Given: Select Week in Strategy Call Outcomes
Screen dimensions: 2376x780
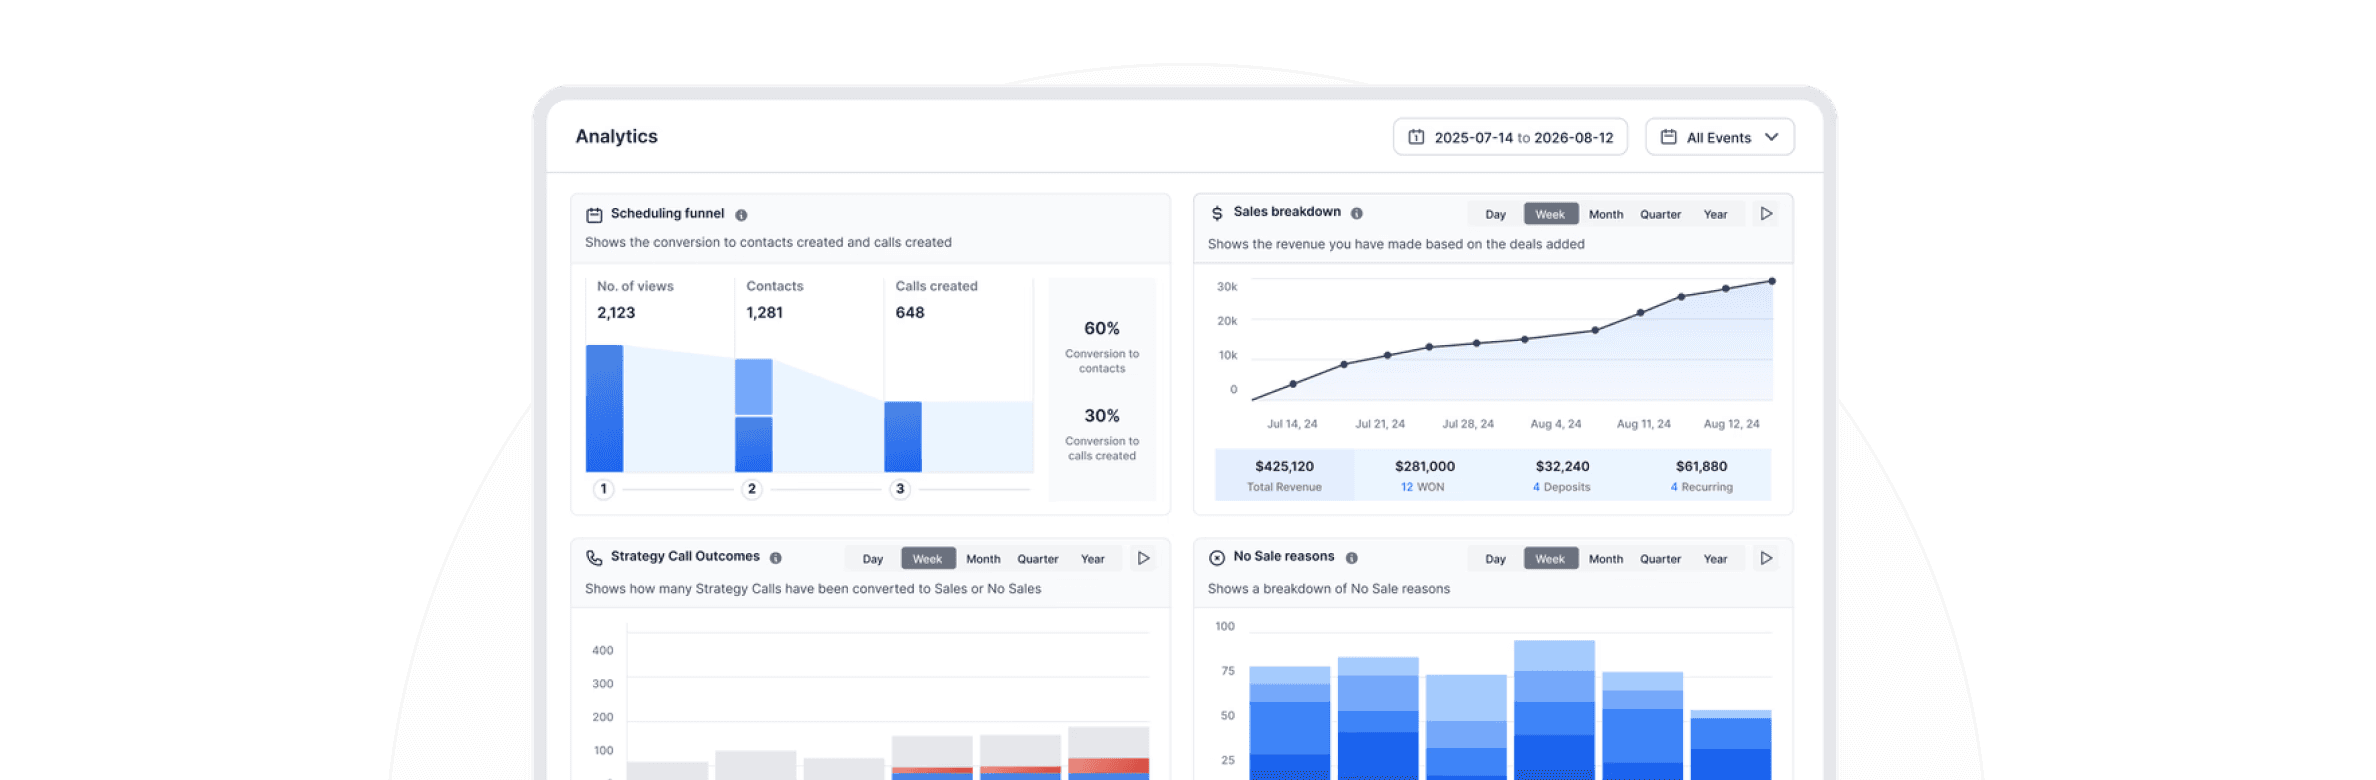Looking at the screenshot, I should click(x=928, y=559).
